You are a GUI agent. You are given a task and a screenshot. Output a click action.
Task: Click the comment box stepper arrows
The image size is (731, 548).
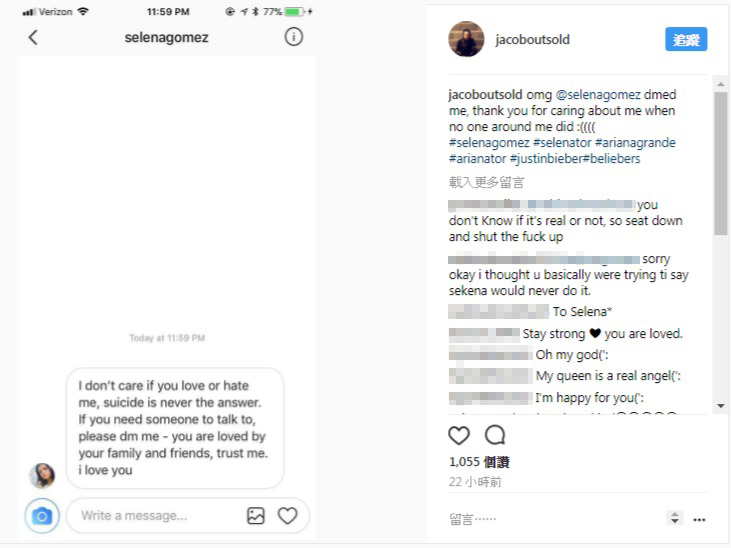click(x=674, y=518)
